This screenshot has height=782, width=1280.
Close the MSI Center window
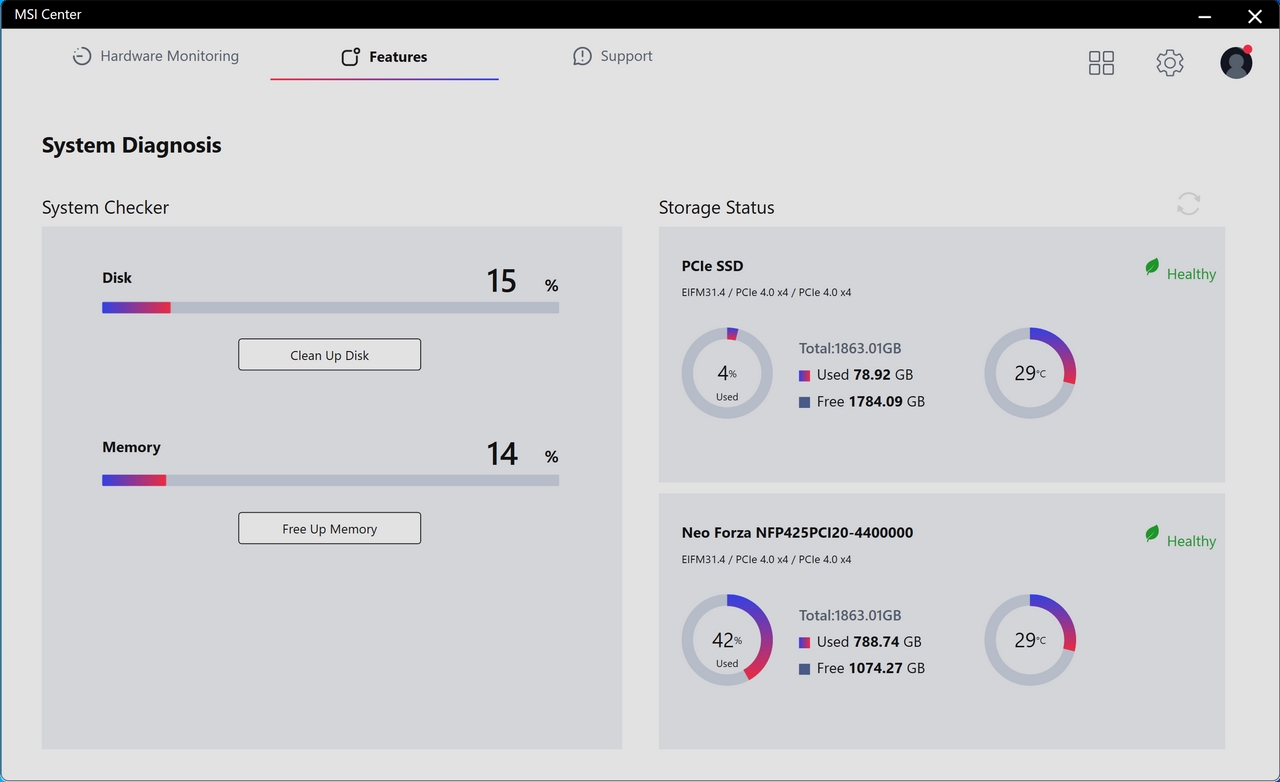coord(1255,15)
